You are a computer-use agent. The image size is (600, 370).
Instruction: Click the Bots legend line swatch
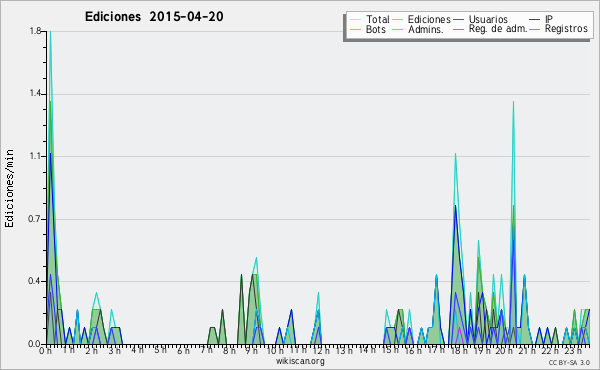click(355, 29)
